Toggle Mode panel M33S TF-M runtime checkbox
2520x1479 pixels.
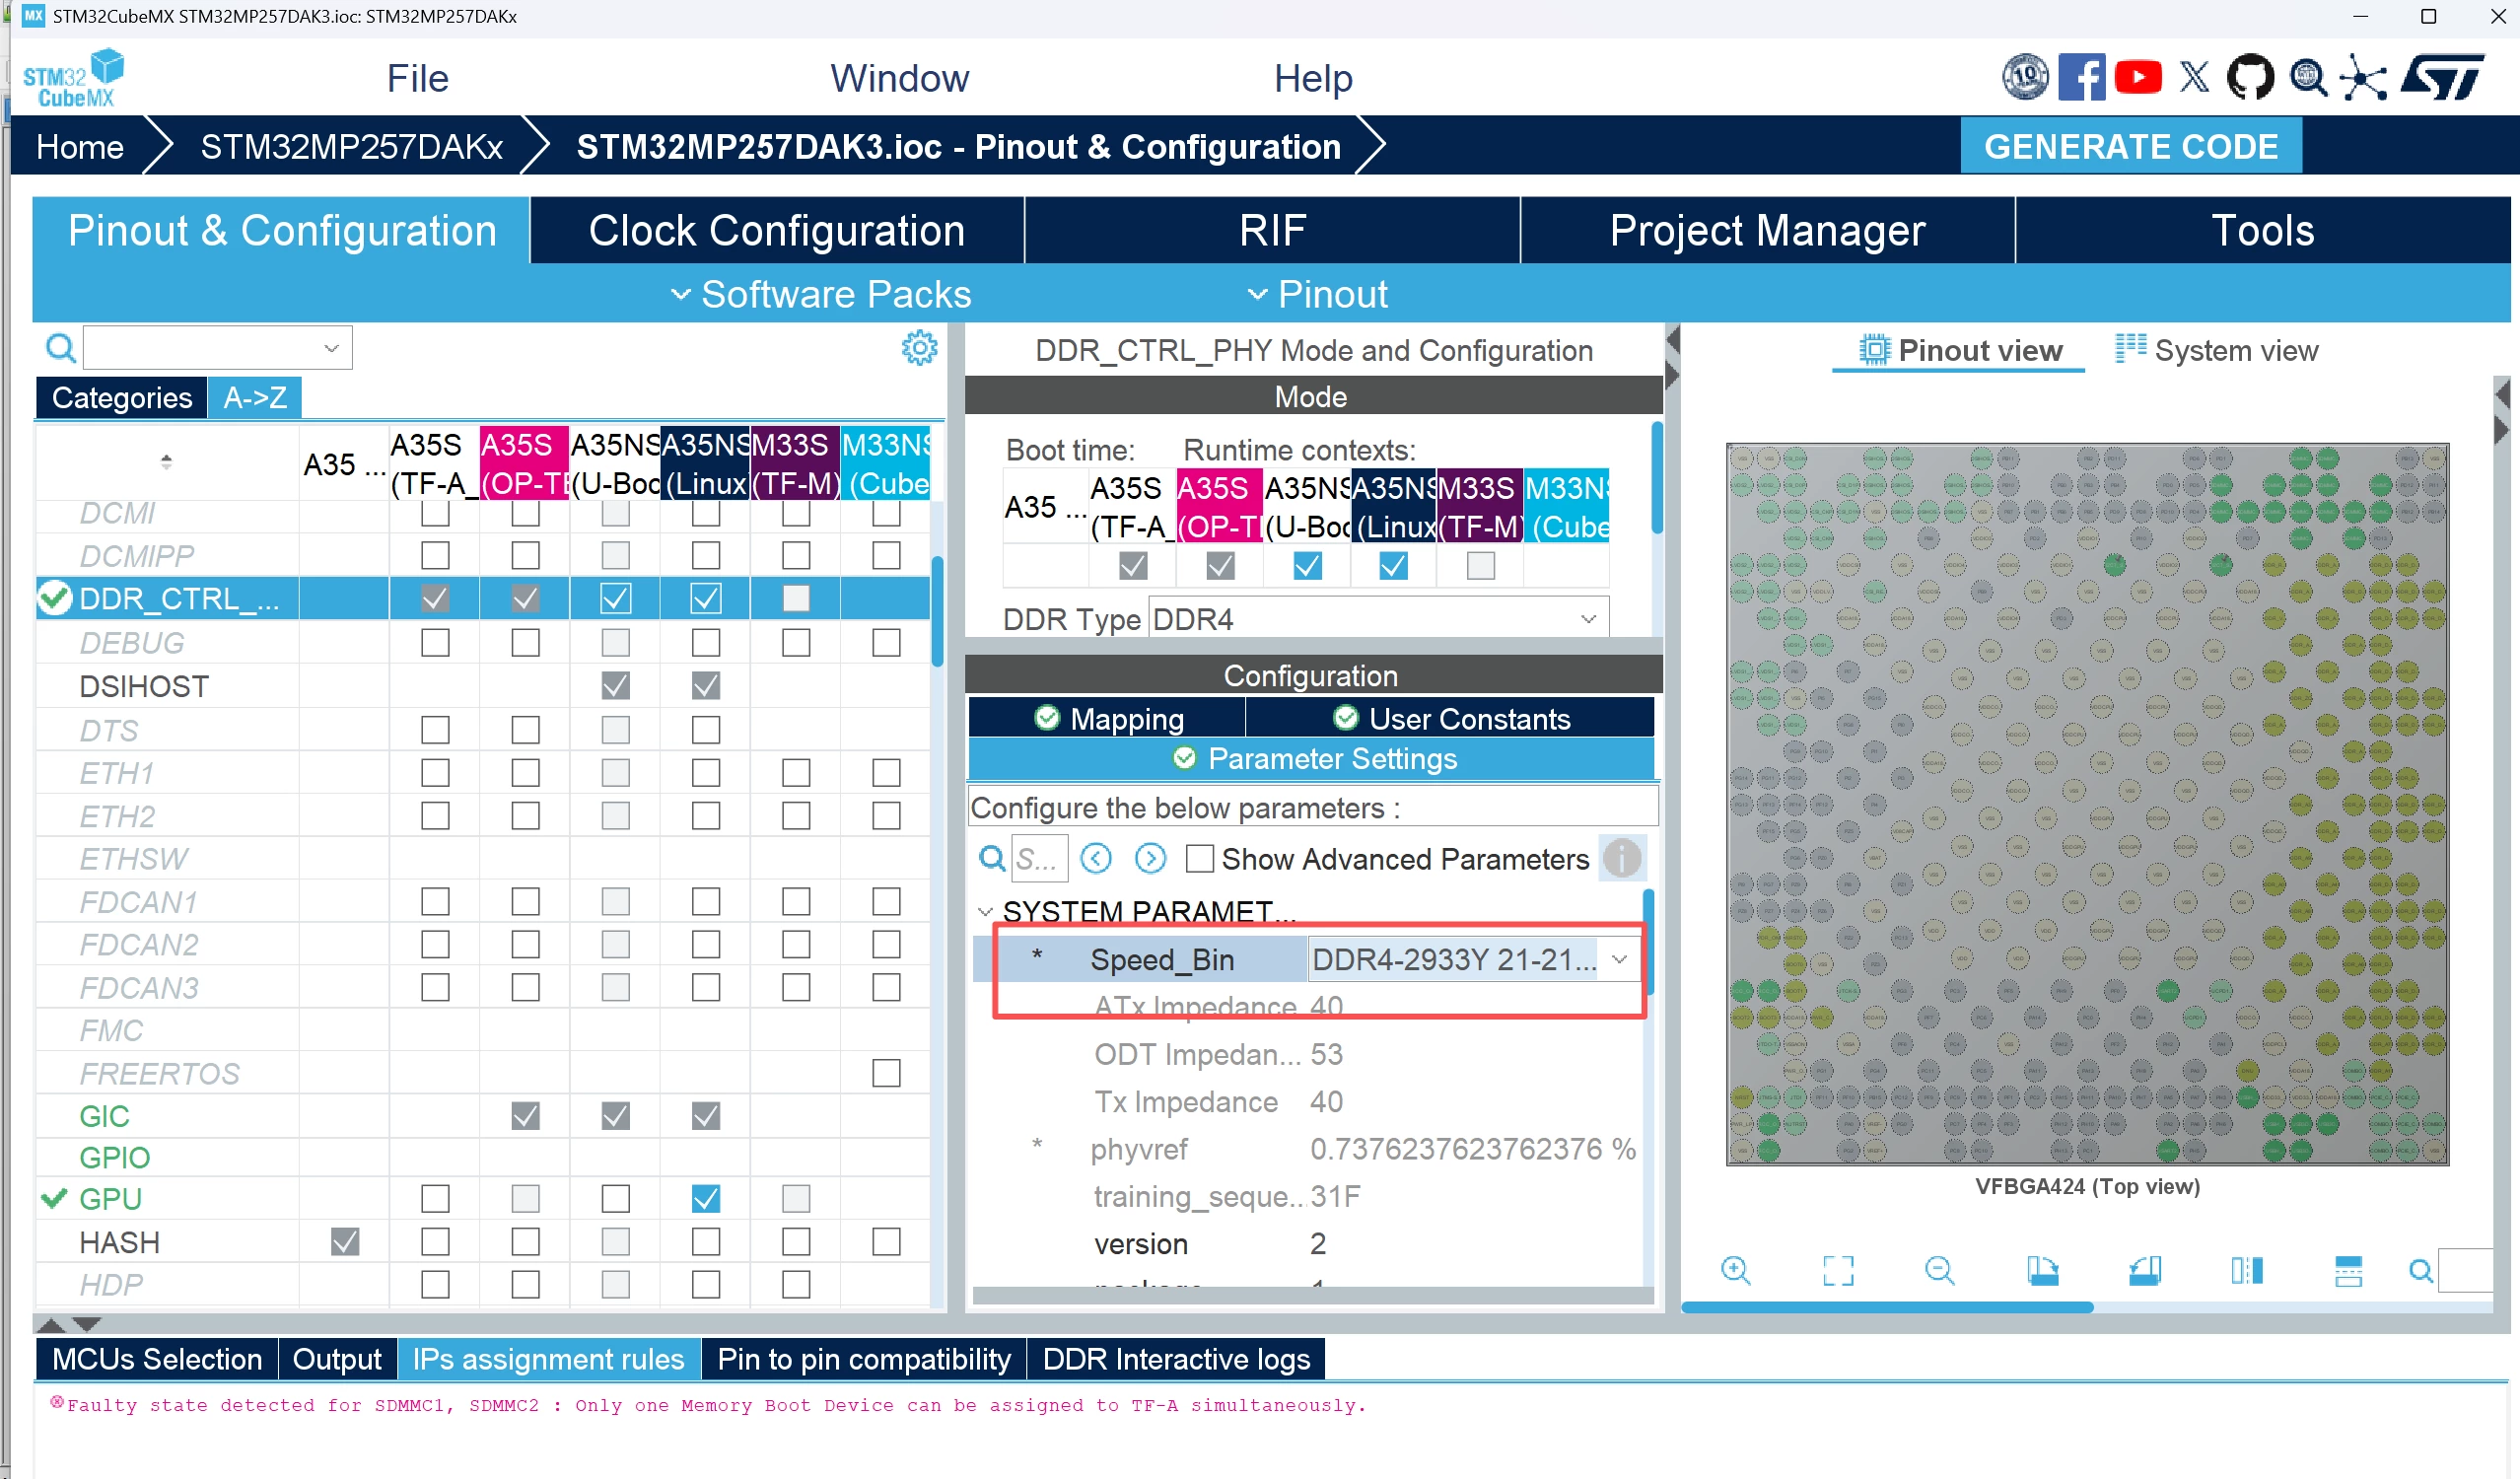1480,566
